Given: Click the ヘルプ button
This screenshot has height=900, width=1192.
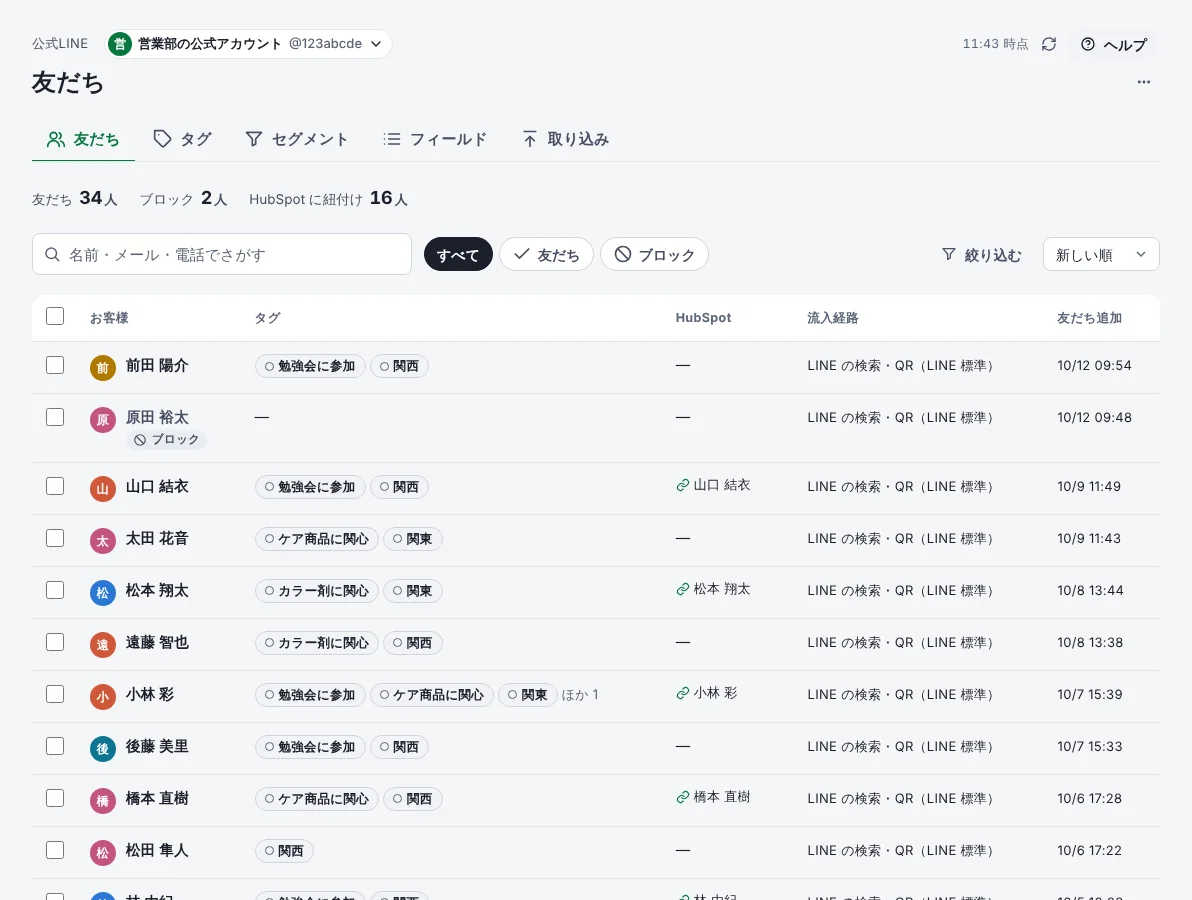Looking at the screenshot, I should click(x=1114, y=45).
